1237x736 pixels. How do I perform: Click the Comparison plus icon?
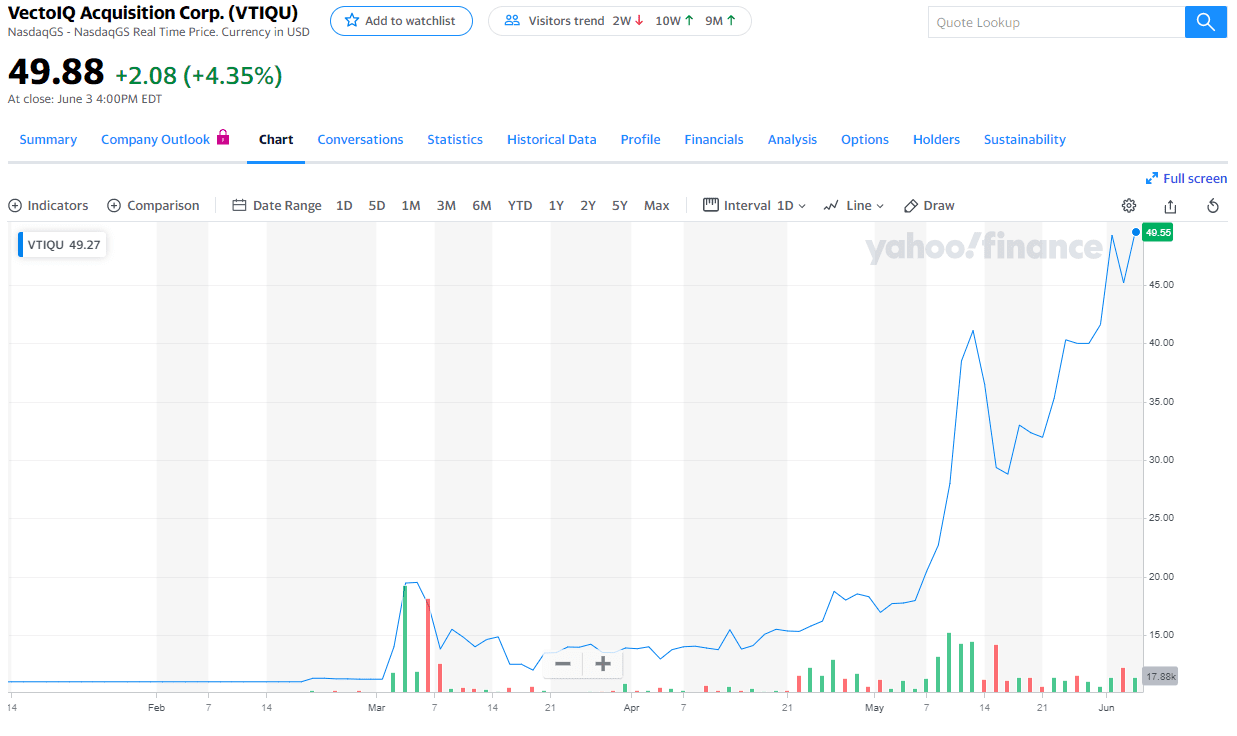coord(114,206)
